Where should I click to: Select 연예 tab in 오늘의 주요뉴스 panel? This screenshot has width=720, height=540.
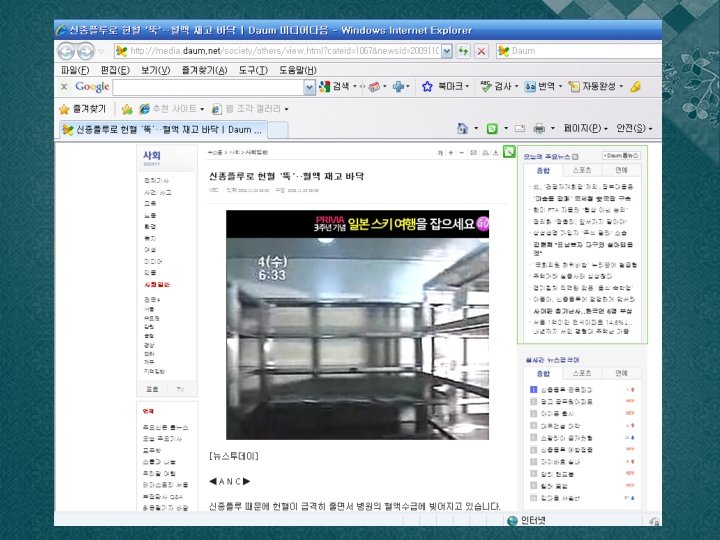621,170
